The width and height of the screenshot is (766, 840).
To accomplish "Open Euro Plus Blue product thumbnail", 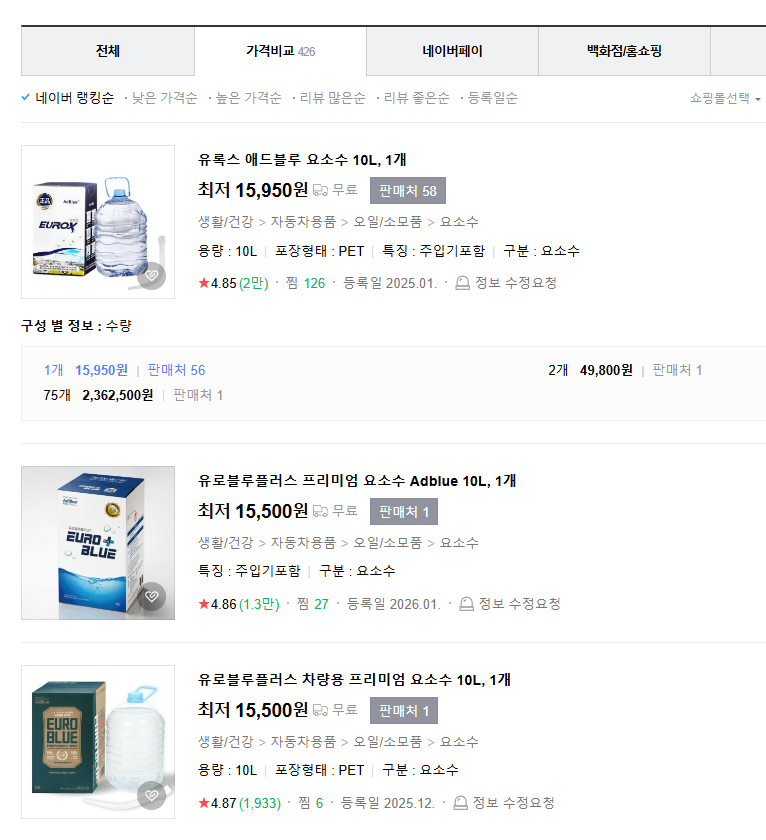I will pyautogui.click(x=98, y=543).
